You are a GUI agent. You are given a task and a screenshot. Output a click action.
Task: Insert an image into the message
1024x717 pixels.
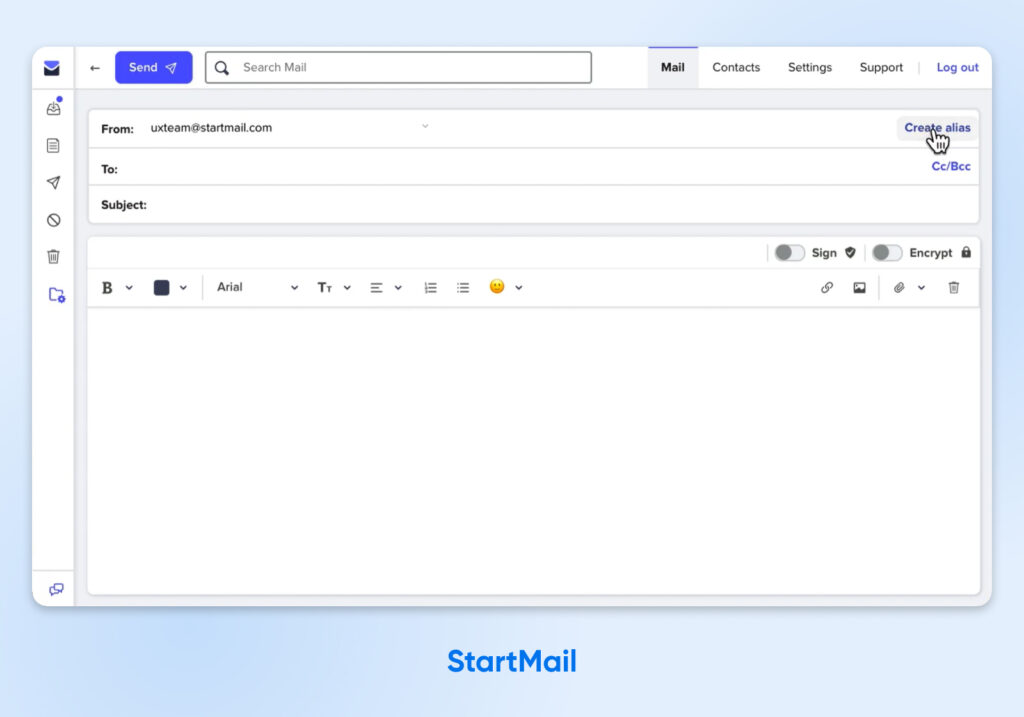(860, 287)
